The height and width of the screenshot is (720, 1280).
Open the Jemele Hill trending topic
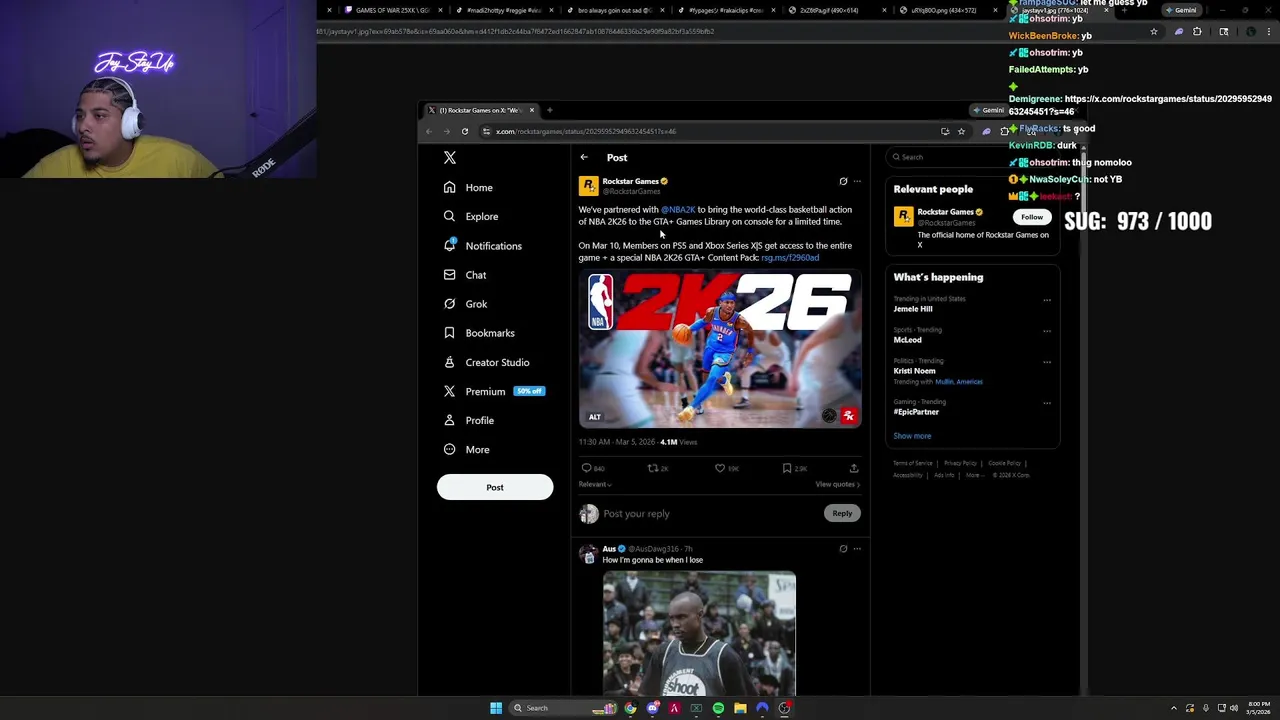(x=913, y=309)
